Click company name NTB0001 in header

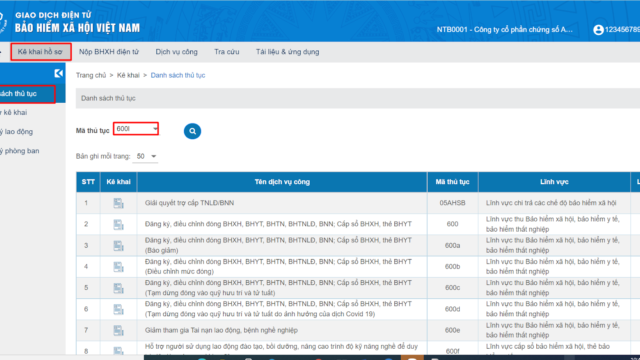pyautogui.click(x=504, y=29)
